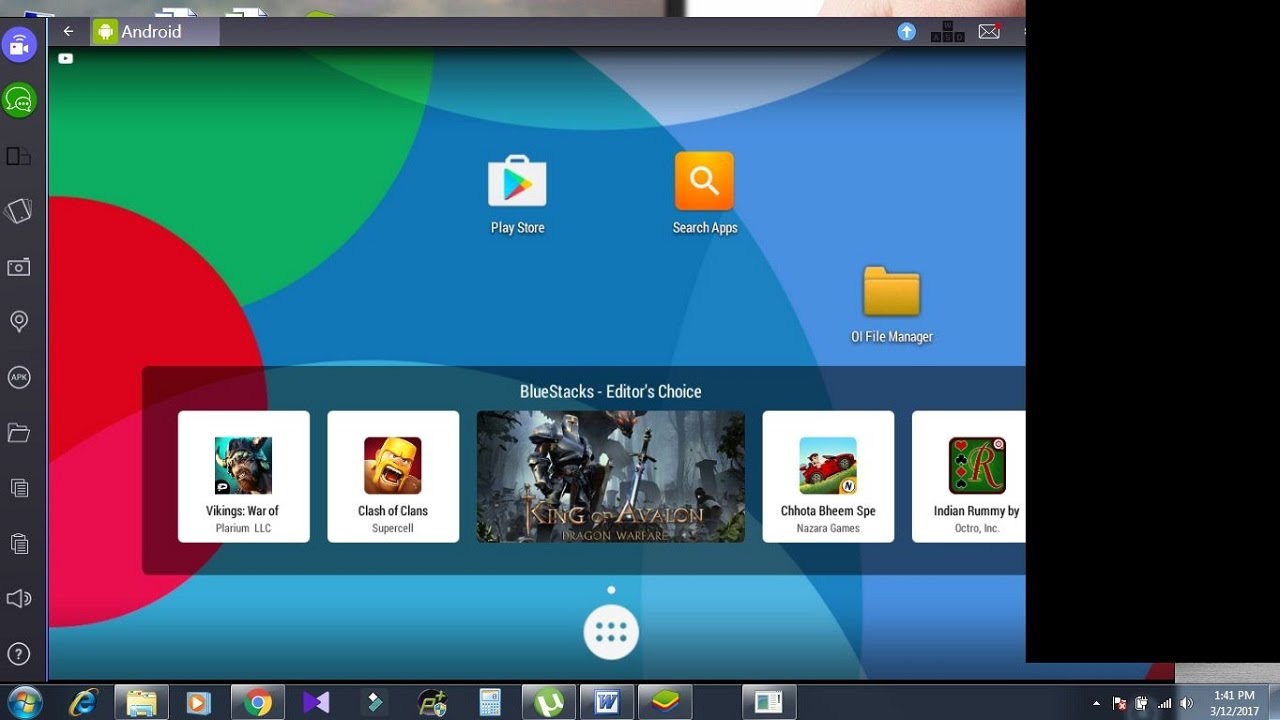Click the back arrow in BlueStacks title bar
1280x720 pixels.
tap(68, 31)
